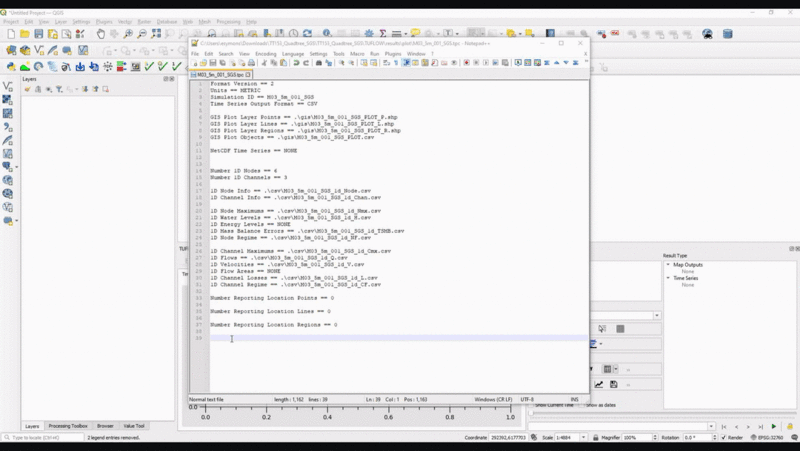Open the Browser panel tab
Screen dimensions: 800x451
click(105, 426)
